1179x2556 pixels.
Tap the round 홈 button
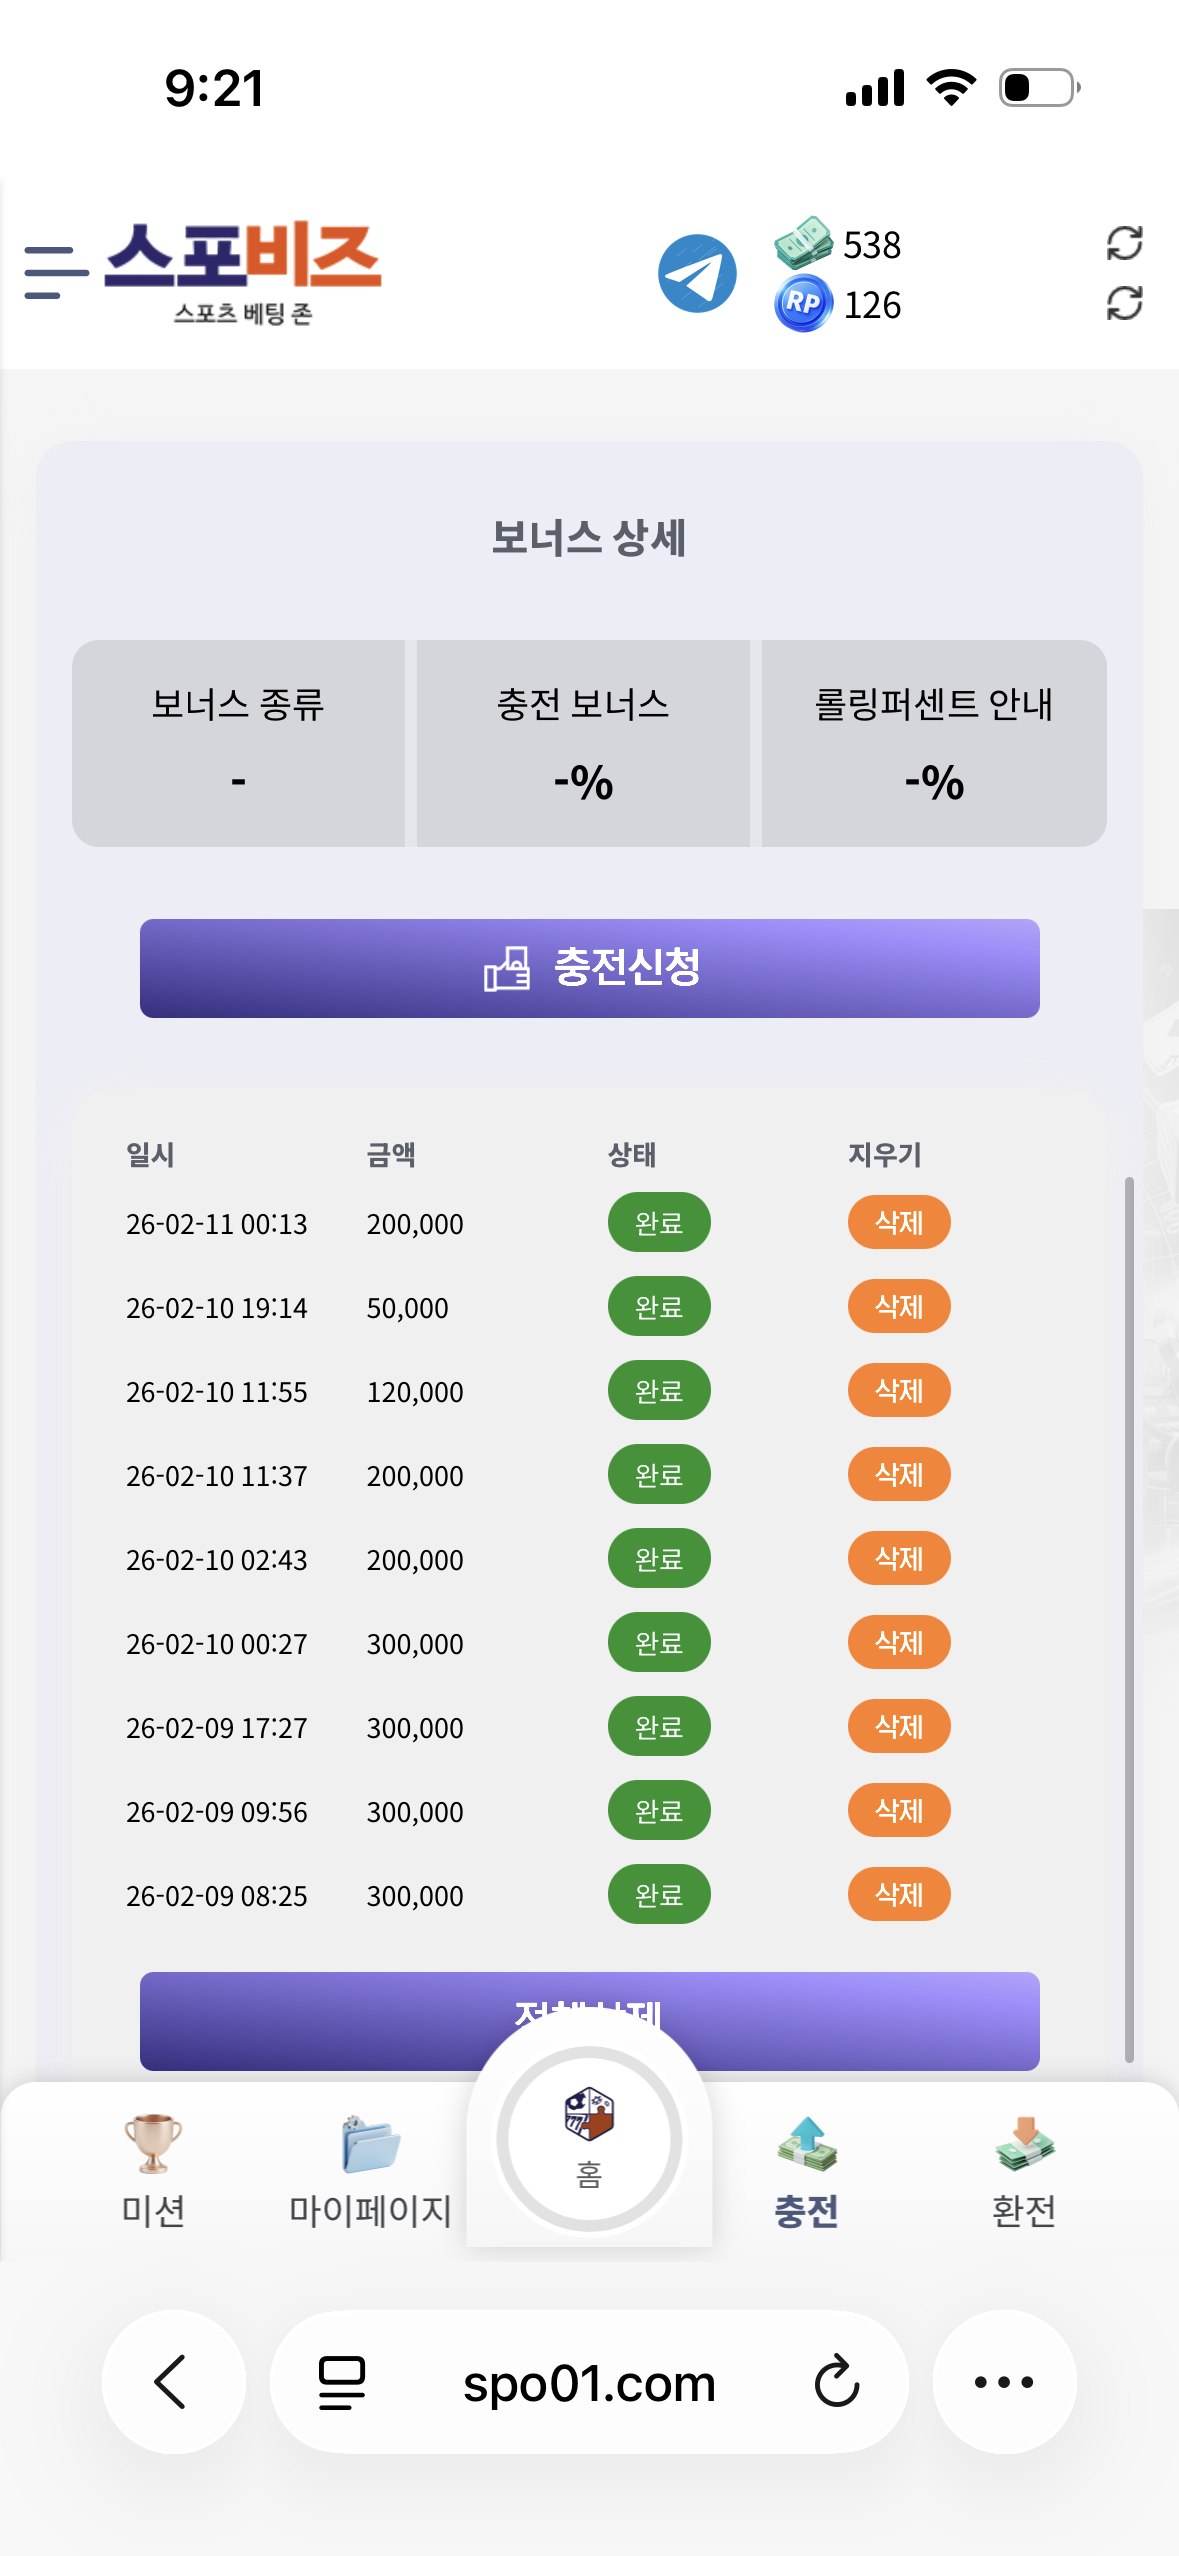589,2138
